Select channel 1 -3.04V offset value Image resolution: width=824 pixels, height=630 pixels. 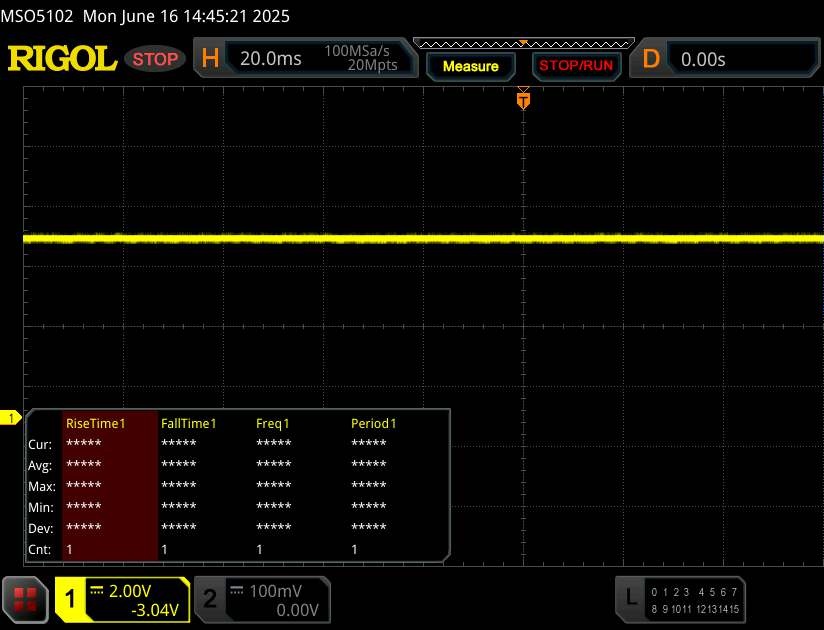tap(155, 610)
